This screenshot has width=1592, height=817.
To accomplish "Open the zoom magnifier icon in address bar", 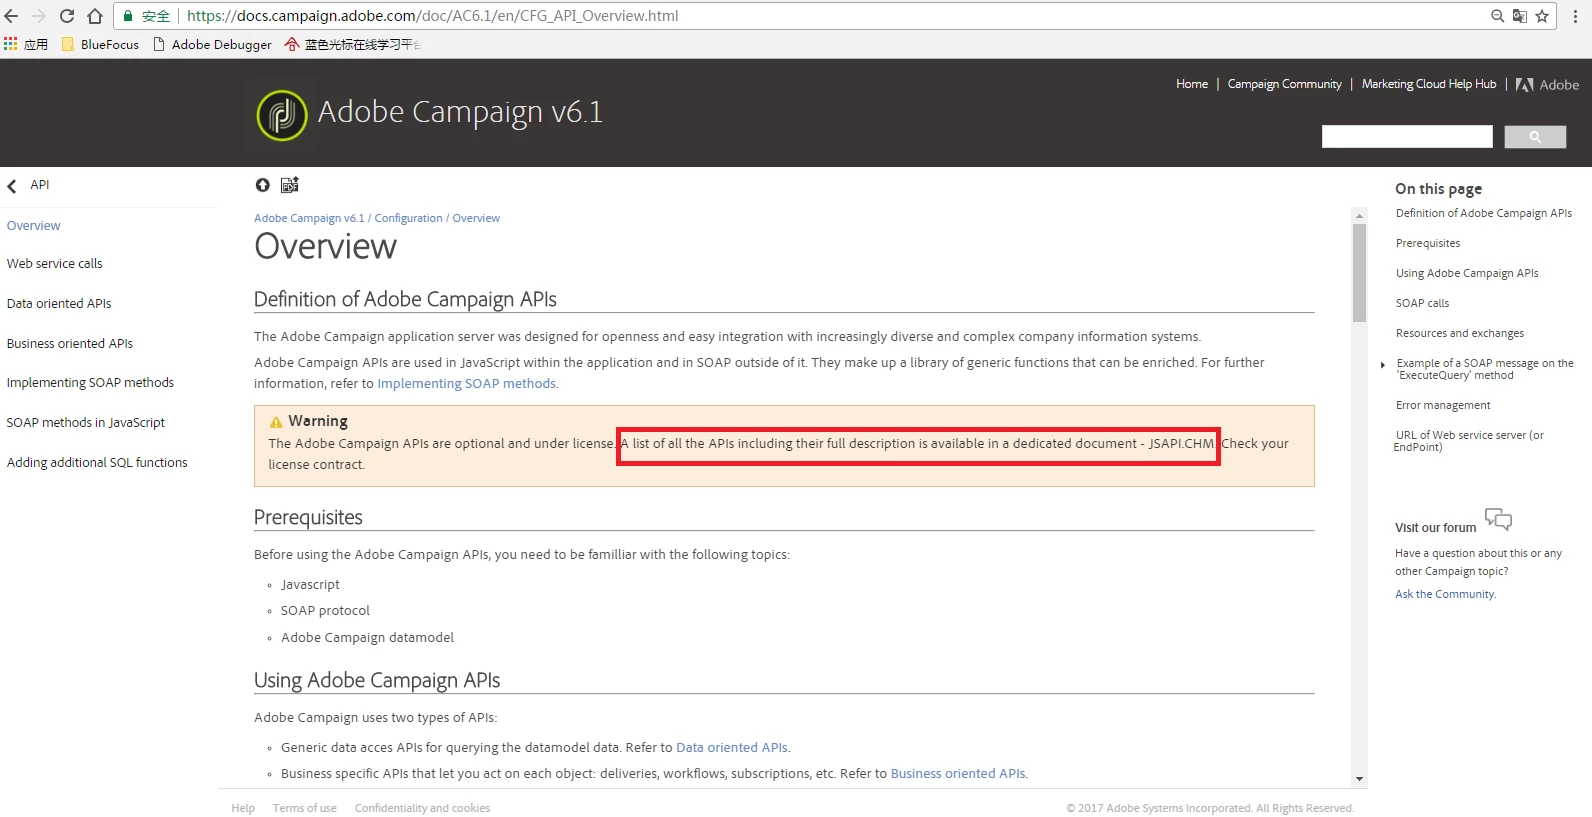I will 1497,16.
